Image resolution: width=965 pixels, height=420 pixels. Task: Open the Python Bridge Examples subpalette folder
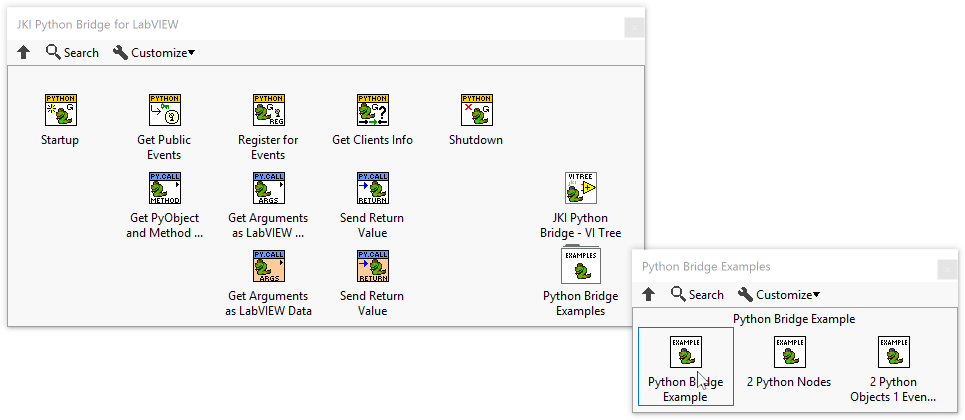pos(580,265)
